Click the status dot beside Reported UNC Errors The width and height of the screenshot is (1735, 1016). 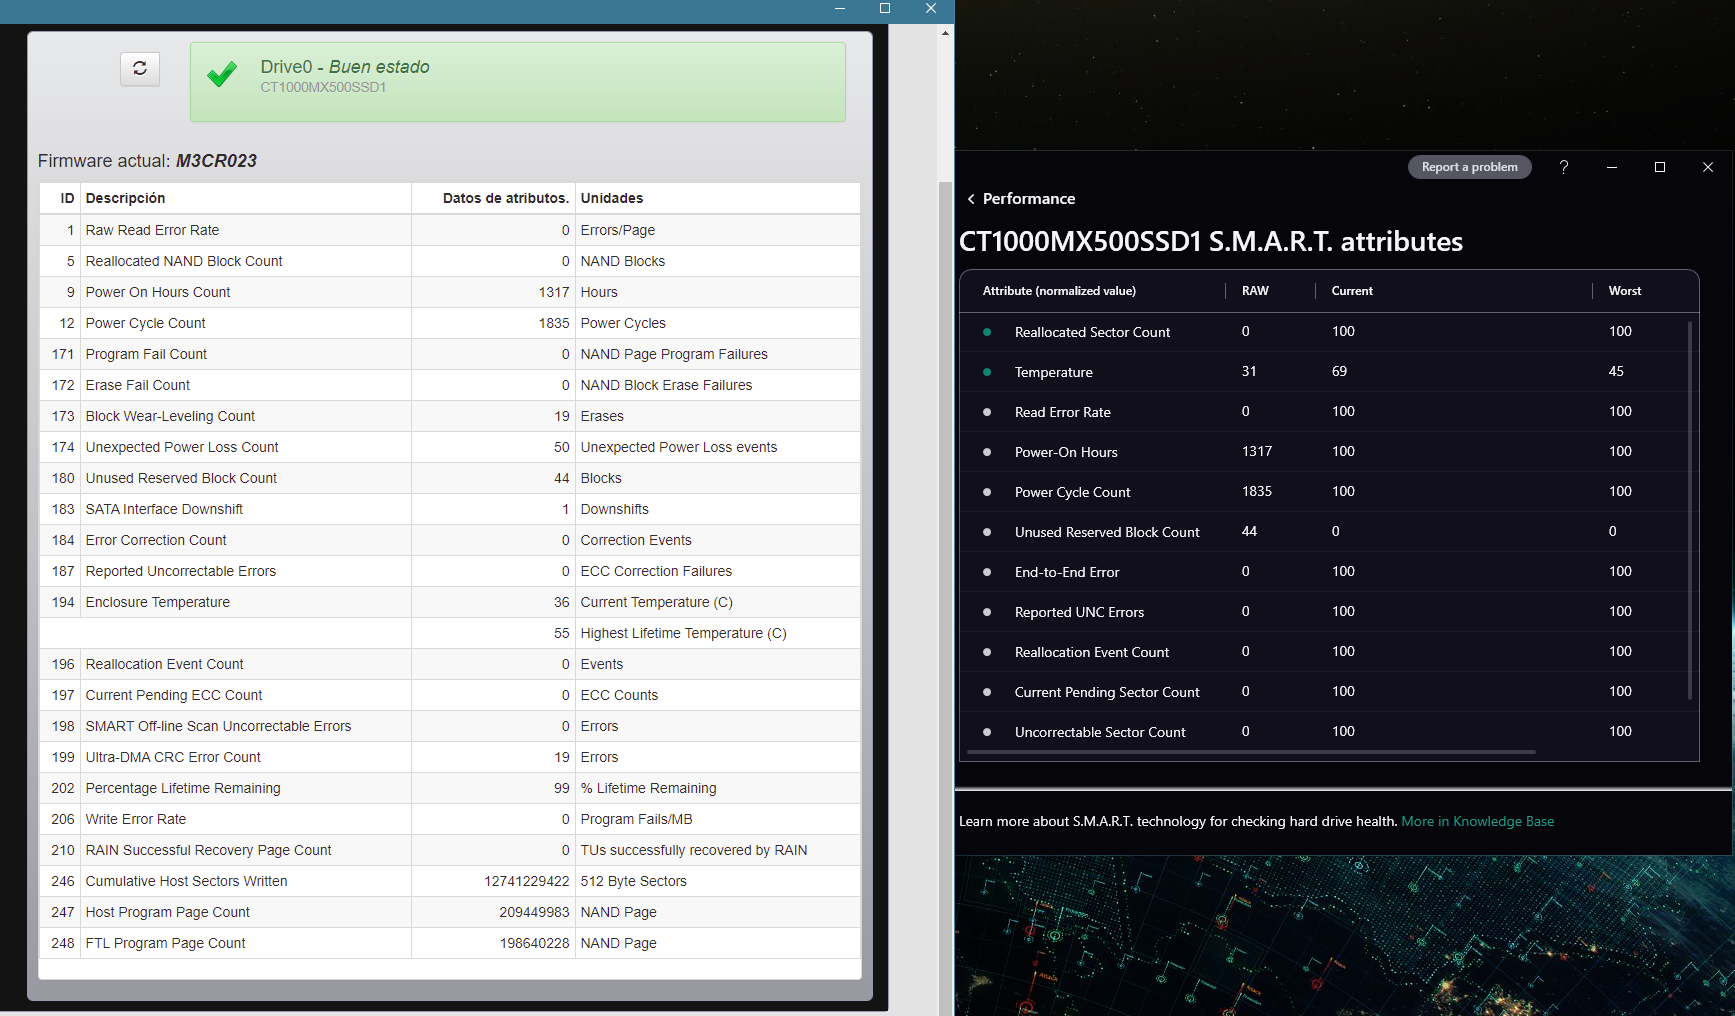pos(987,612)
